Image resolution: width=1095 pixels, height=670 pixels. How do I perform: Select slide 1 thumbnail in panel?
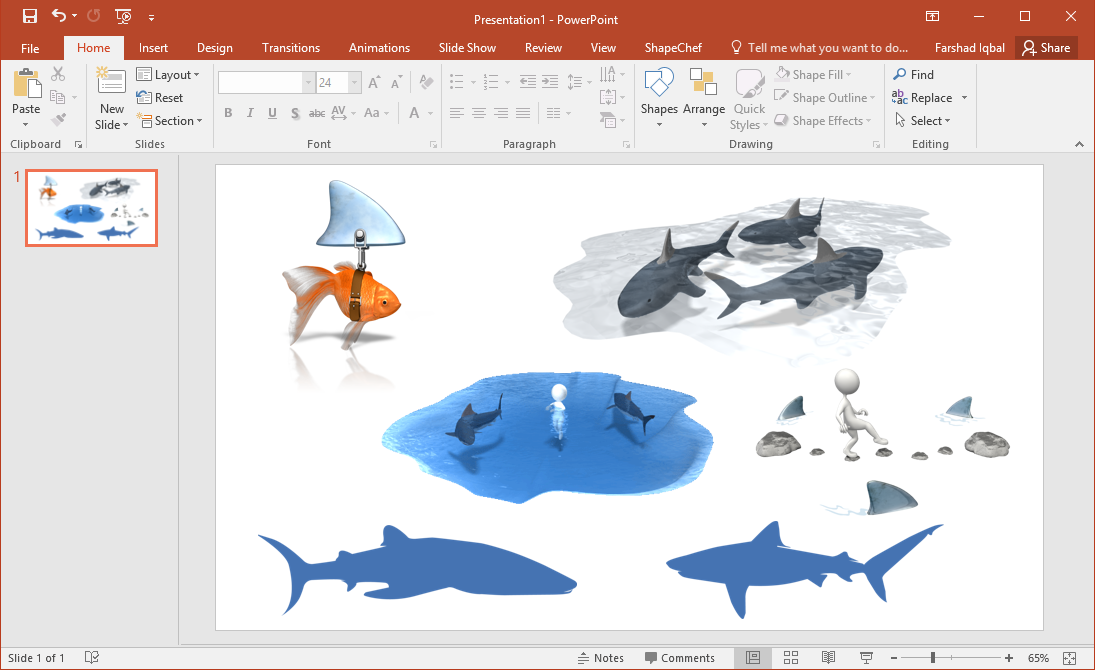91,207
